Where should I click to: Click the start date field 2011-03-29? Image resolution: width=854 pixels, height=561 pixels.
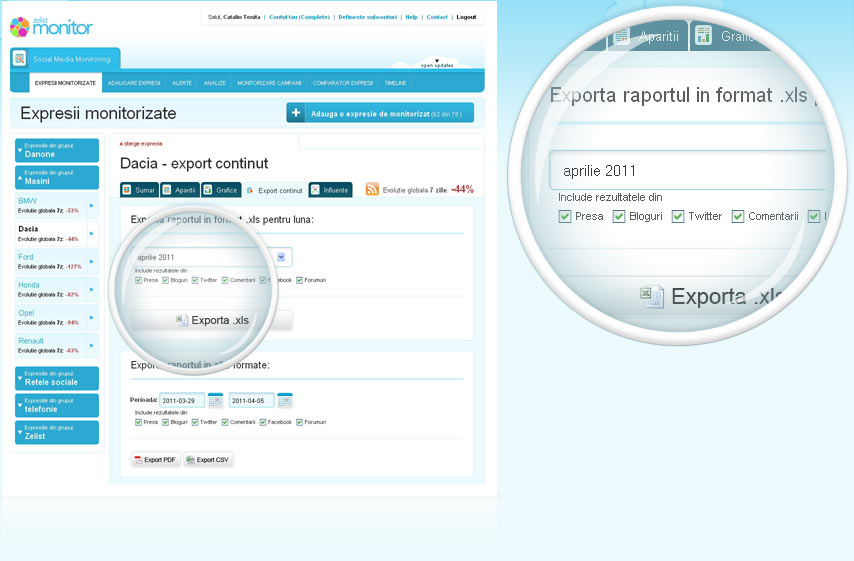pyautogui.click(x=182, y=400)
